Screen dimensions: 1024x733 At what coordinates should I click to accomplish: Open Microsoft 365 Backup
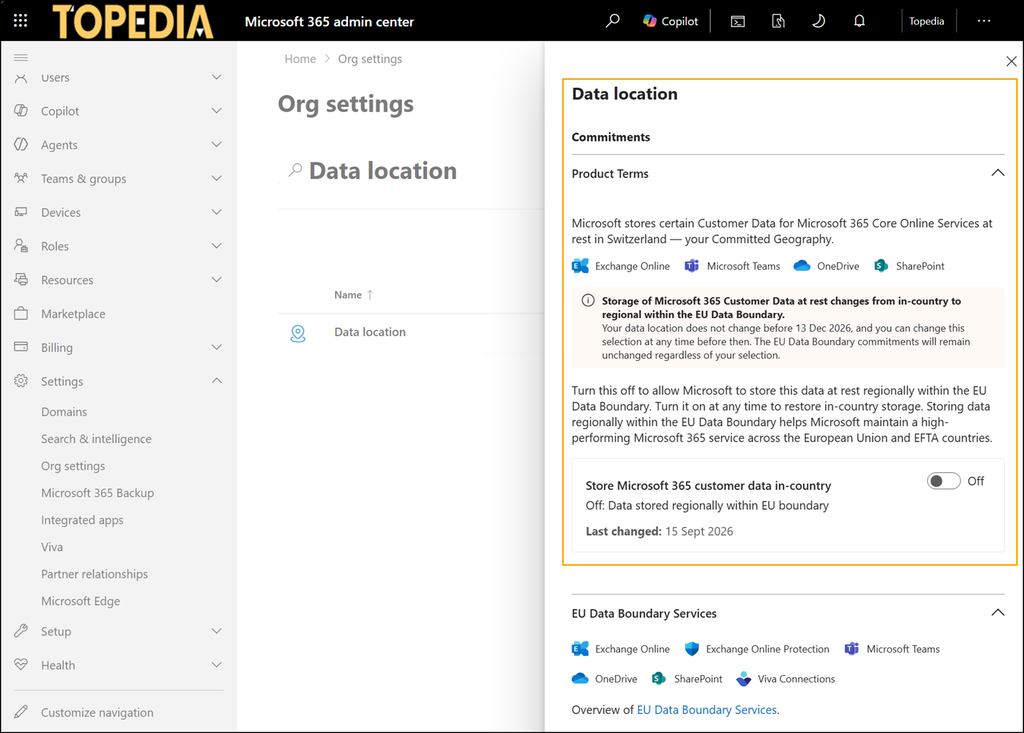point(97,493)
